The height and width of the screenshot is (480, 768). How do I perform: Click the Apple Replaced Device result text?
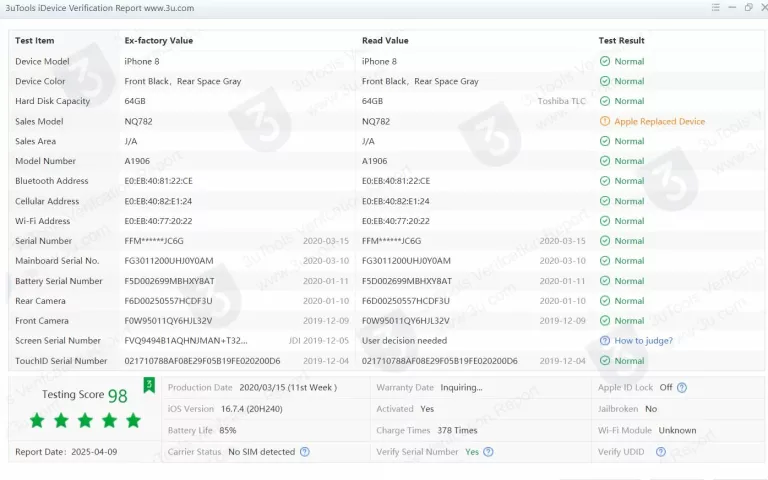point(659,121)
